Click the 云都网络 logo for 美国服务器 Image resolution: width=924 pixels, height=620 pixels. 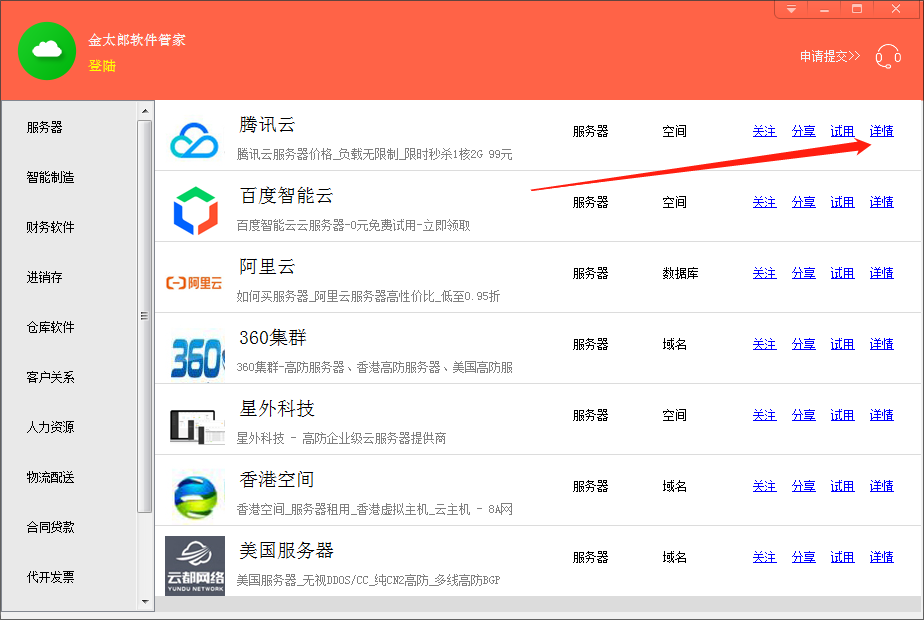[195, 565]
